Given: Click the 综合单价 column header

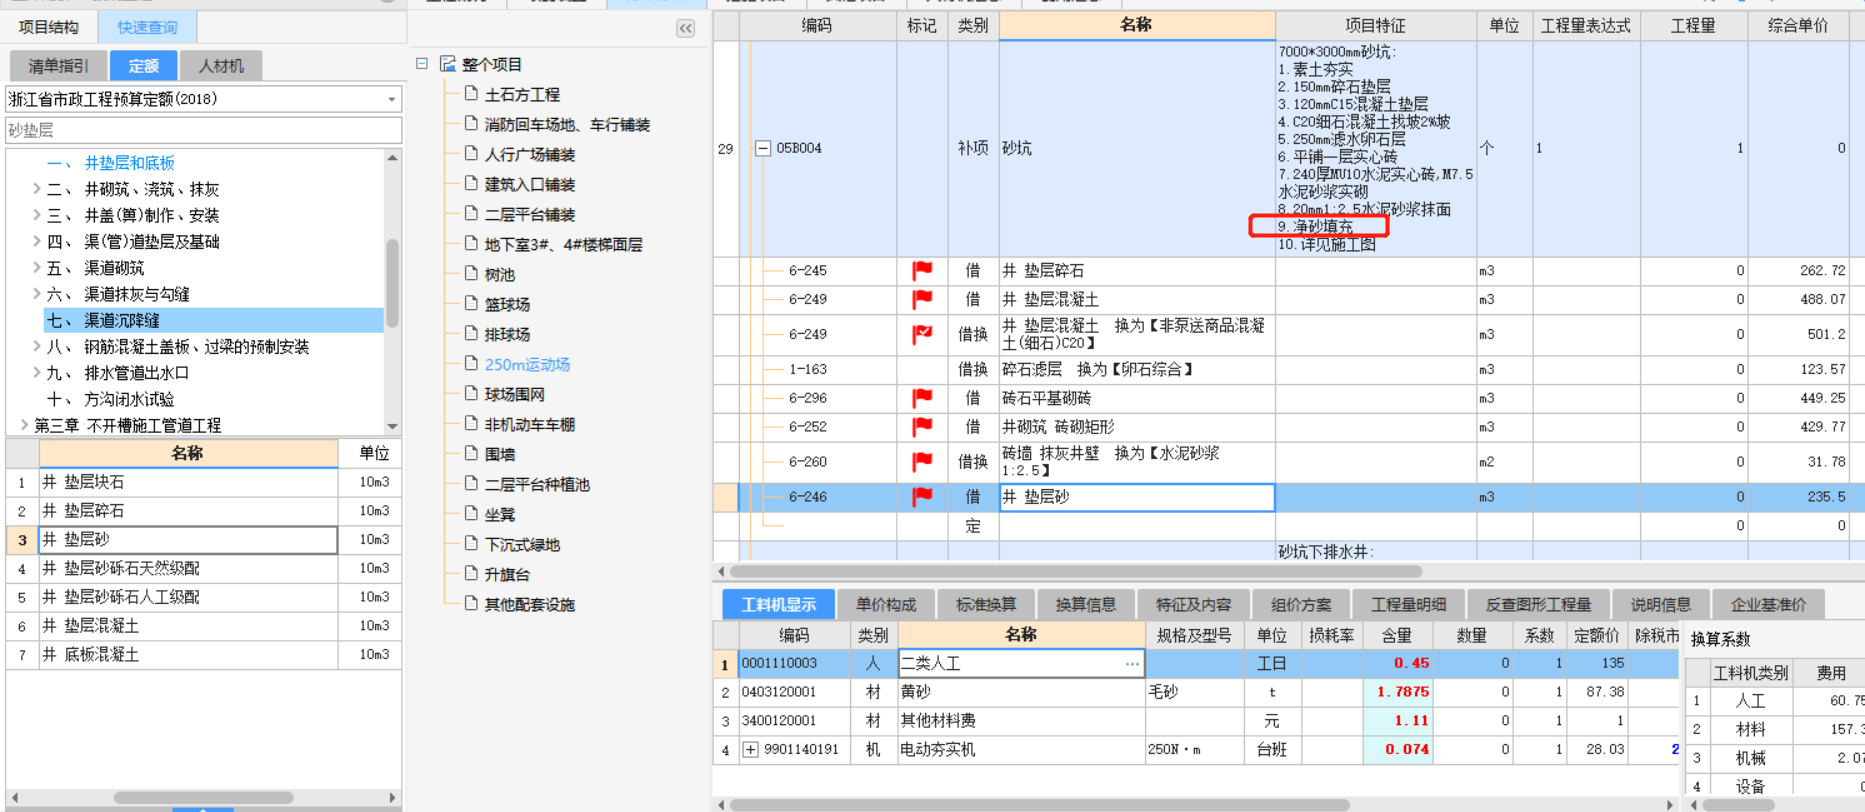Looking at the screenshot, I should tap(1796, 25).
